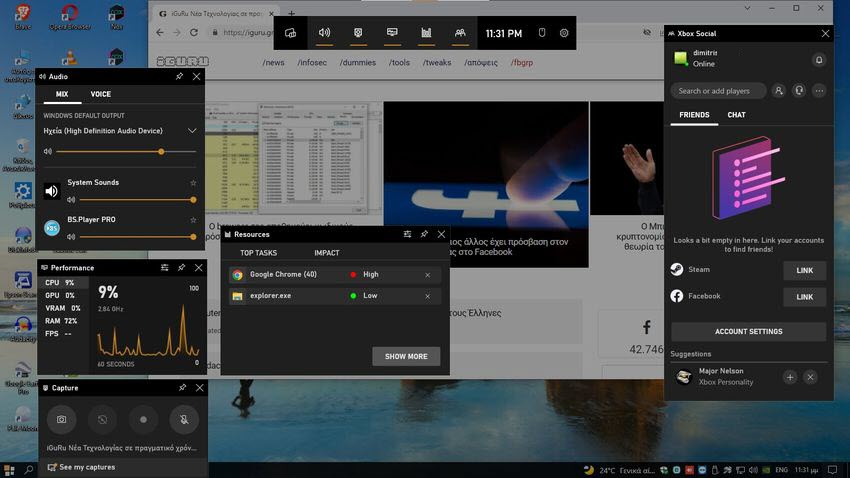Viewport: 850px width, 478px height.
Task: Take a screenshot with the Capture camera icon
Action: click(x=61, y=419)
